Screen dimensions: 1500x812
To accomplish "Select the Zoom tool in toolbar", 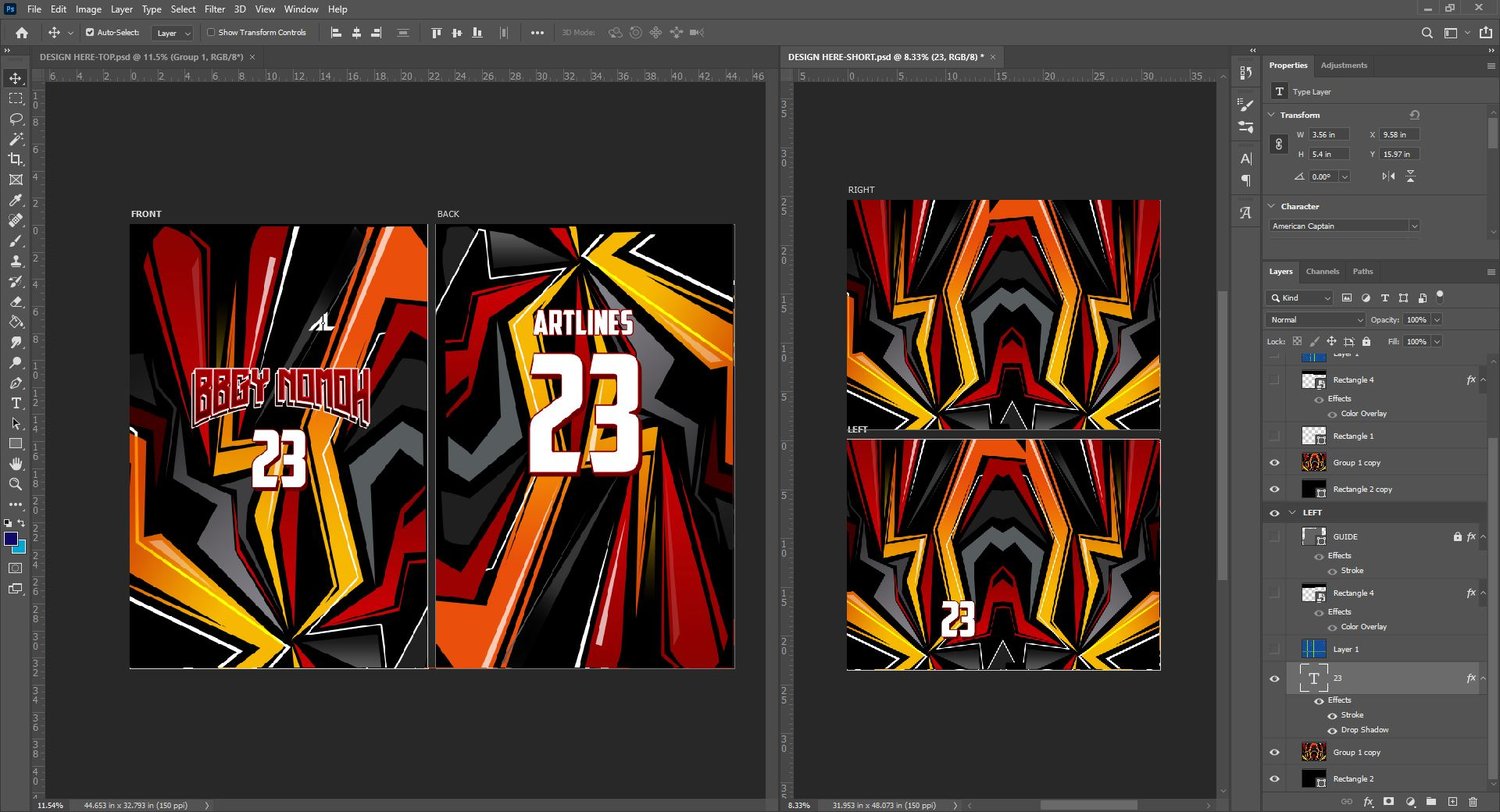I will 15,484.
